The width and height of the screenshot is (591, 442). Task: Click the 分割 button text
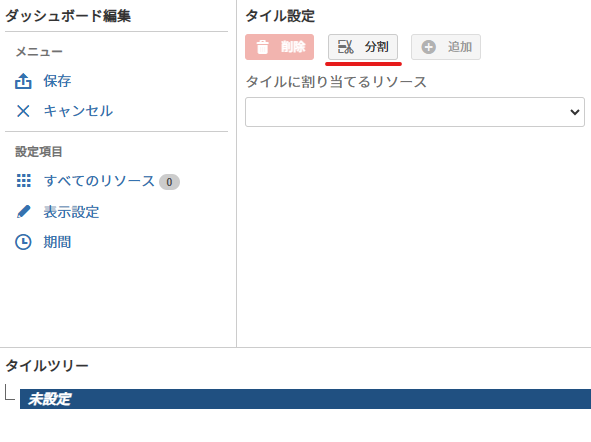tap(376, 47)
